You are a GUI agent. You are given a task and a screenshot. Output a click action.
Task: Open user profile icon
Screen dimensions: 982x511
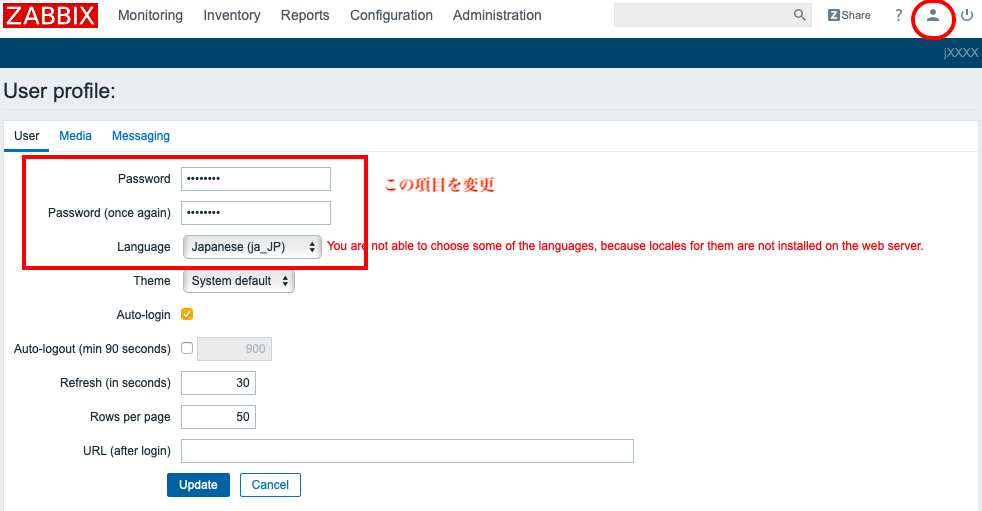coord(933,15)
